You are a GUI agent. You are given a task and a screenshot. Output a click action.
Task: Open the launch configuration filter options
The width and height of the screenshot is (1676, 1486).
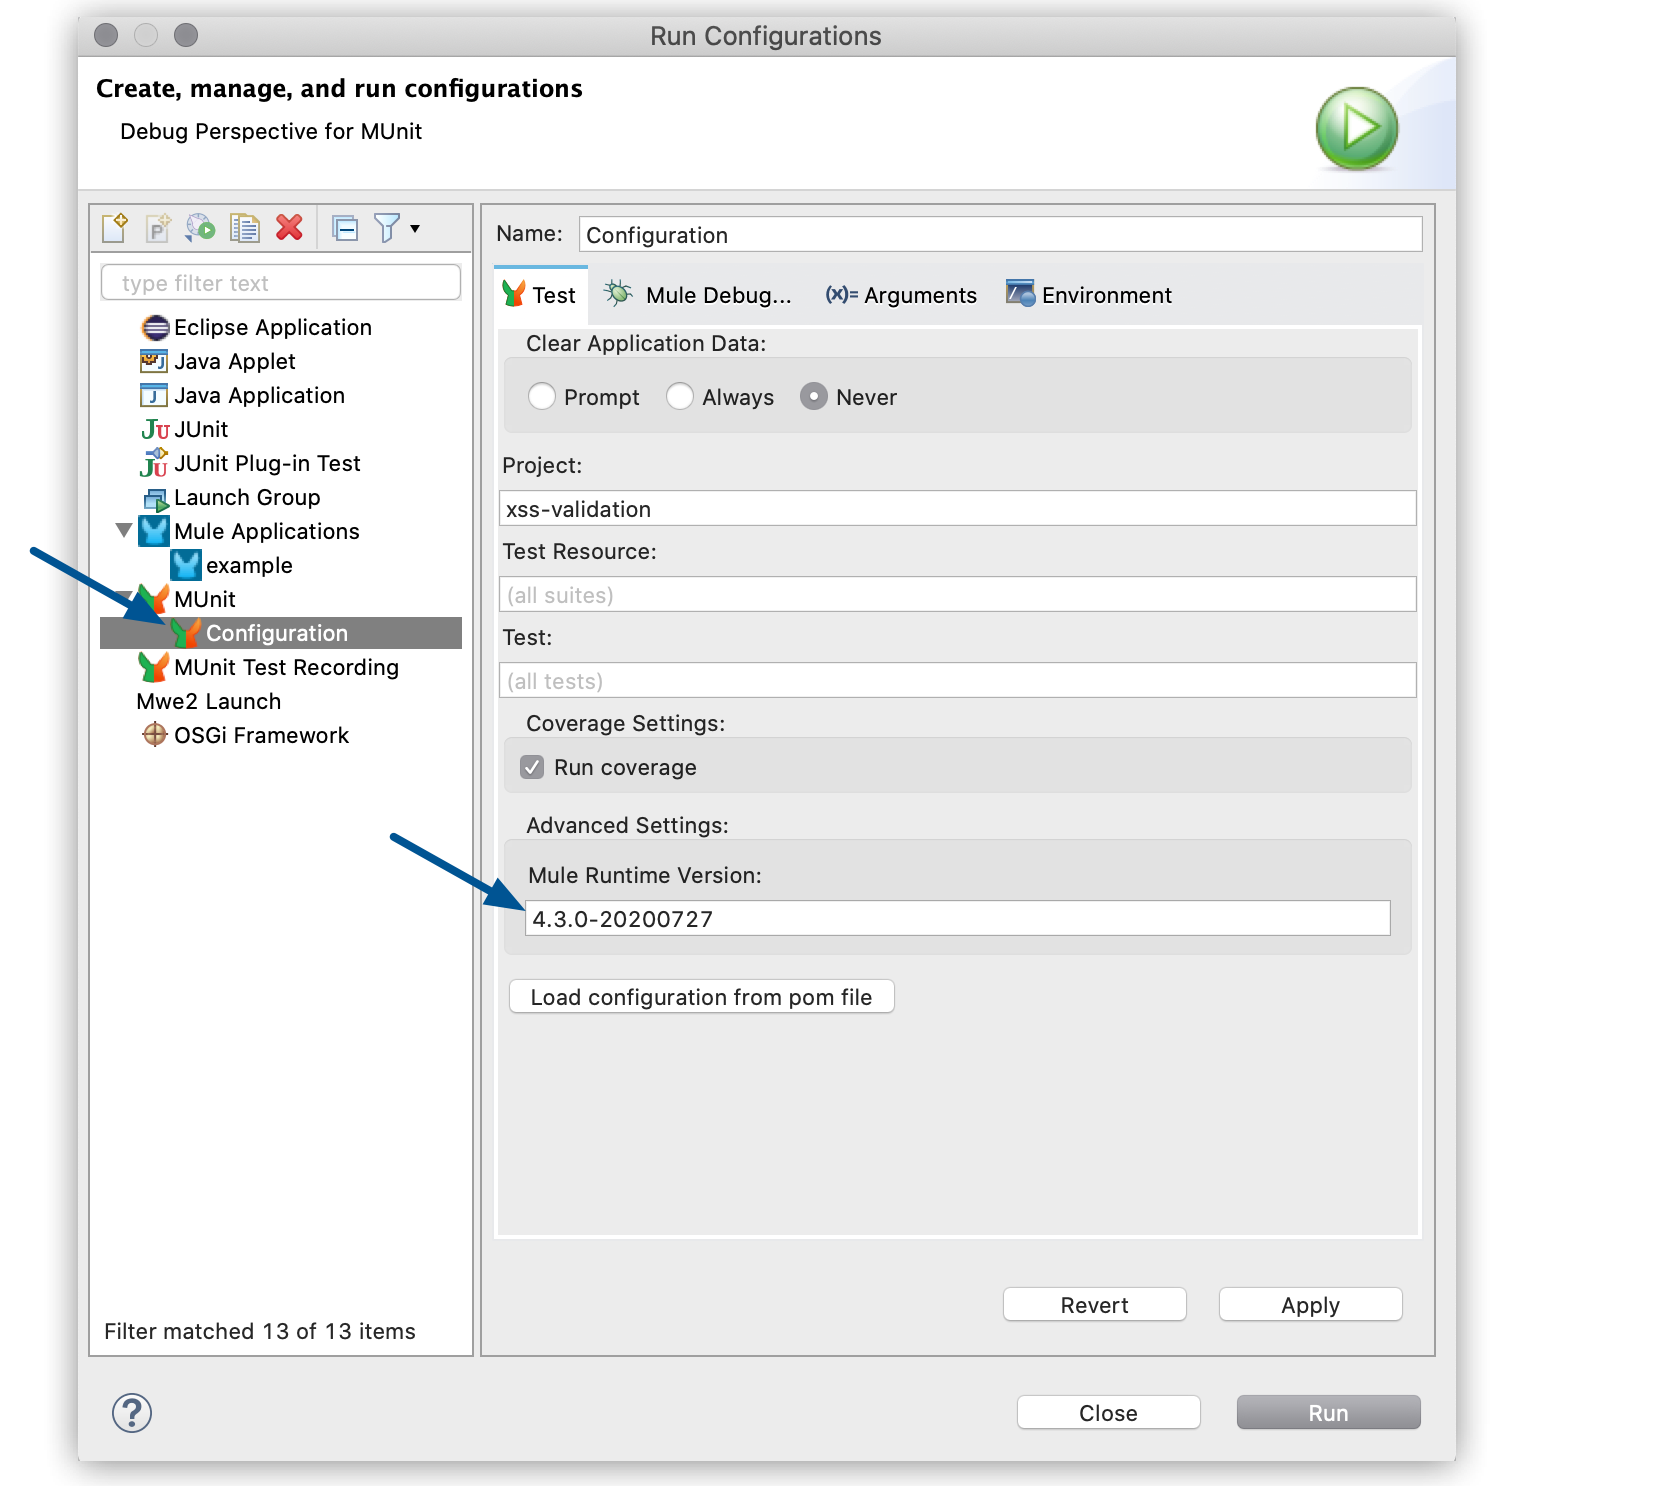point(388,228)
